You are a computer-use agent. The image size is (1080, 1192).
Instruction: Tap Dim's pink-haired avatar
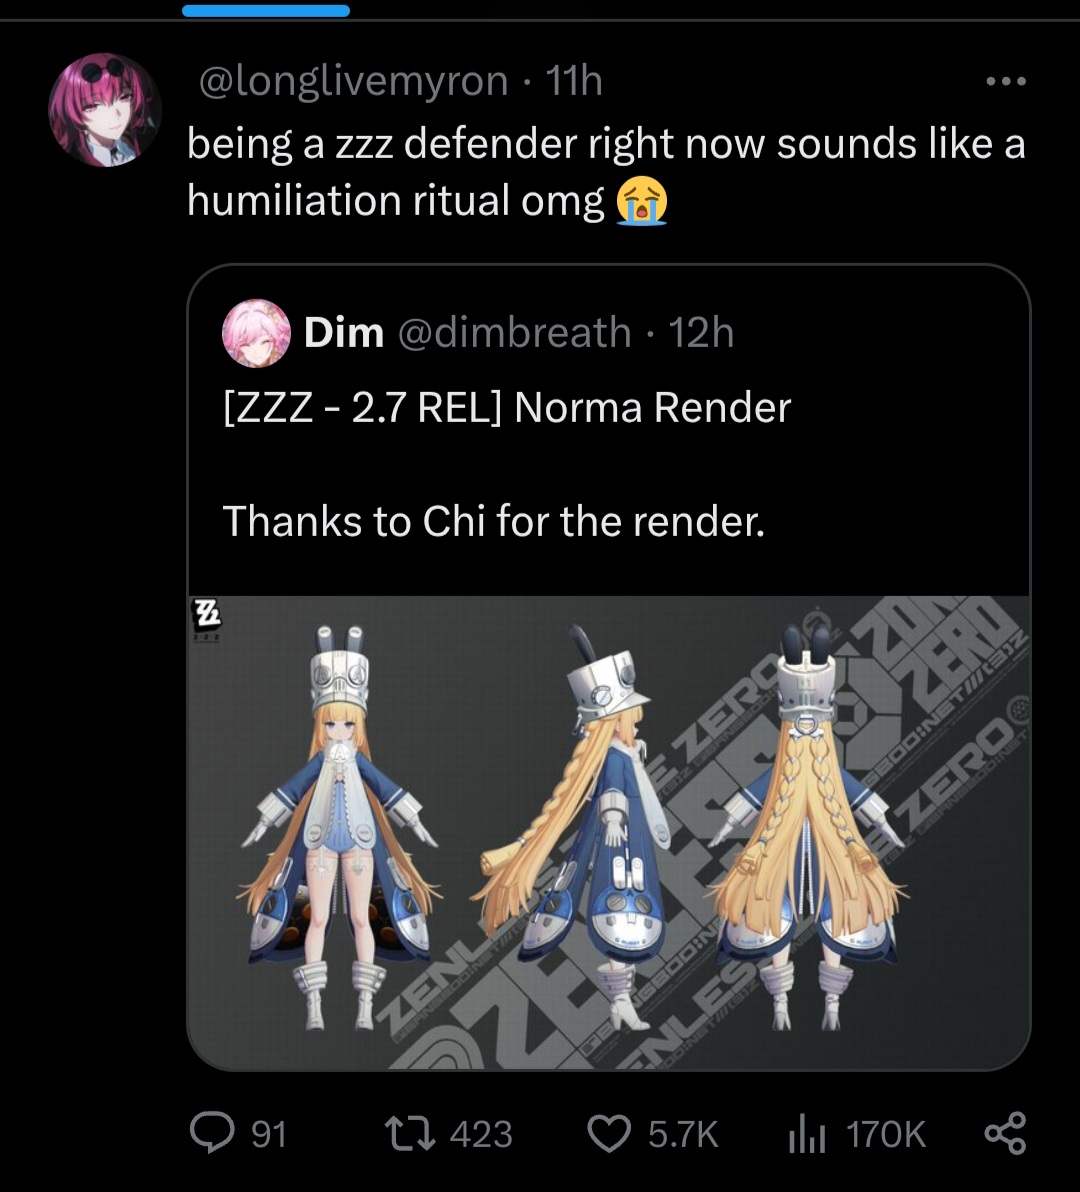click(x=256, y=333)
